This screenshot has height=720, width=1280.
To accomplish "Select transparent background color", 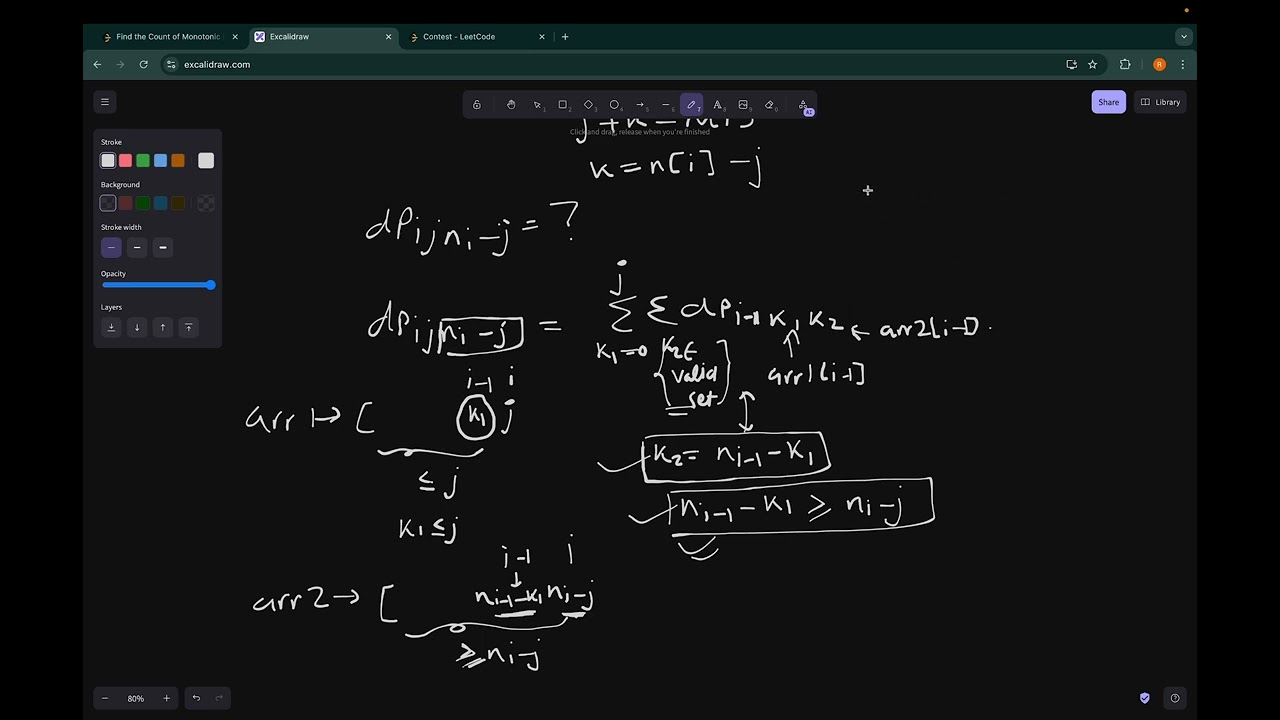I will coord(108,203).
